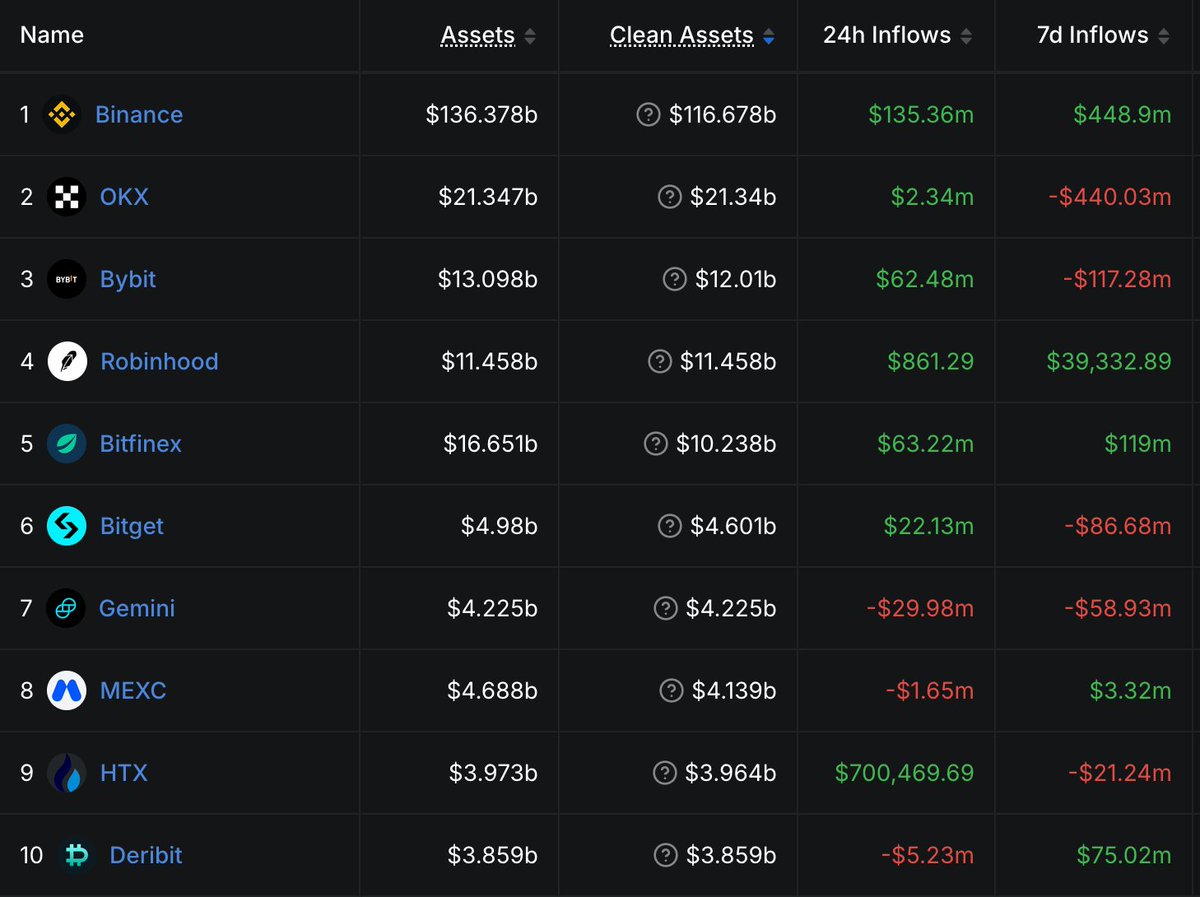Sort by 7d Inflows arrows

[x=1164, y=37]
